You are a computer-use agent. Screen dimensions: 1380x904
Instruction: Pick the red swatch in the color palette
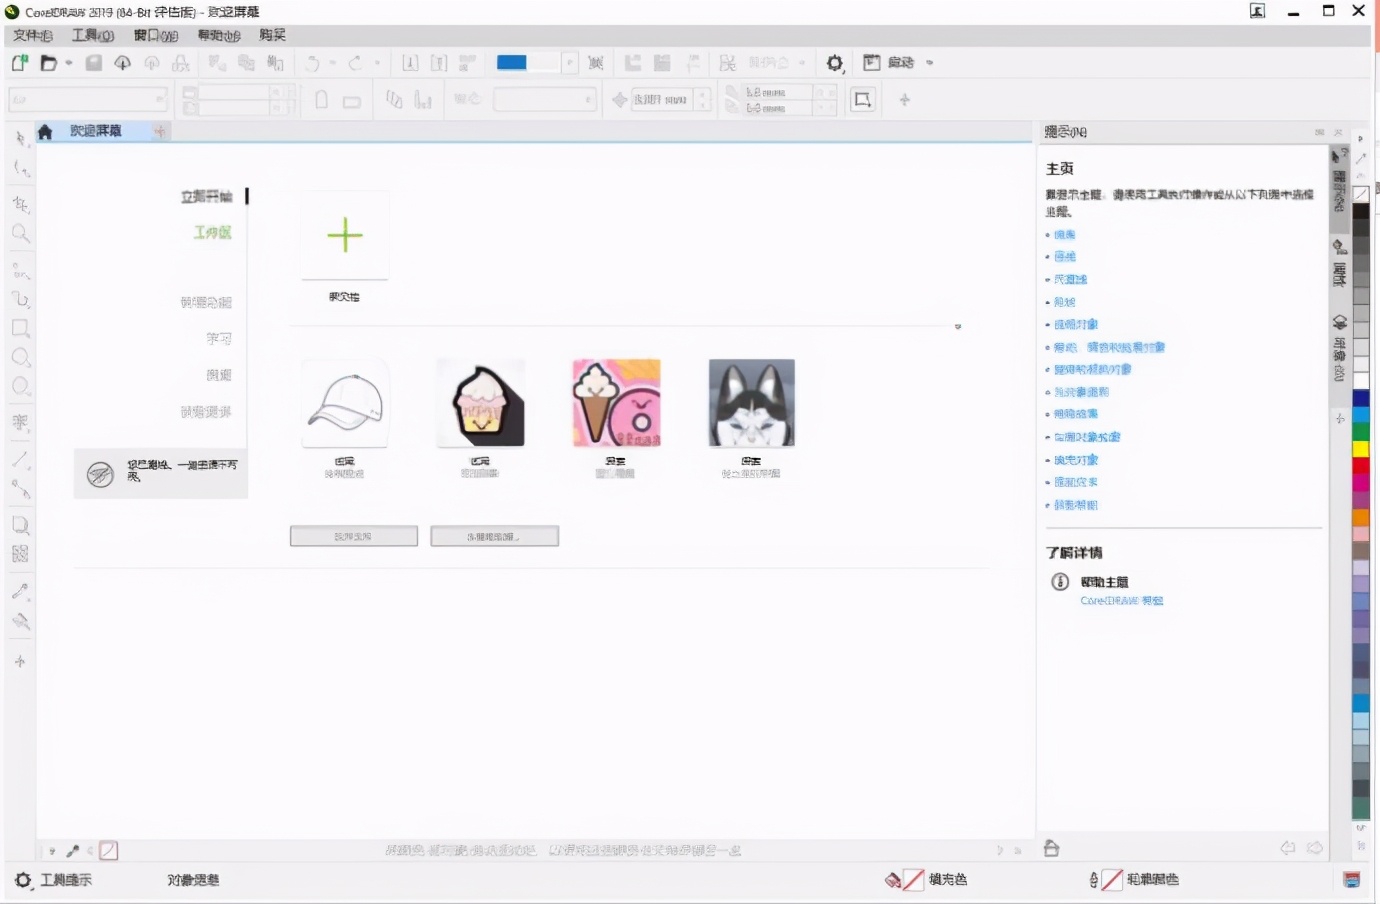point(1360,465)
